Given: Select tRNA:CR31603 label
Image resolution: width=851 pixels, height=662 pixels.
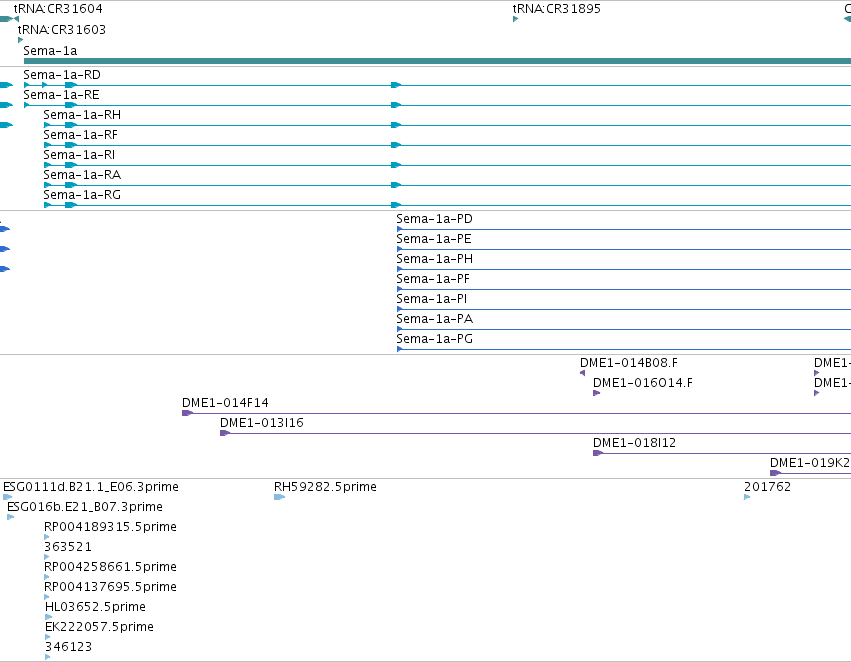Looking at the screenshot, I should tap(61, 30).
